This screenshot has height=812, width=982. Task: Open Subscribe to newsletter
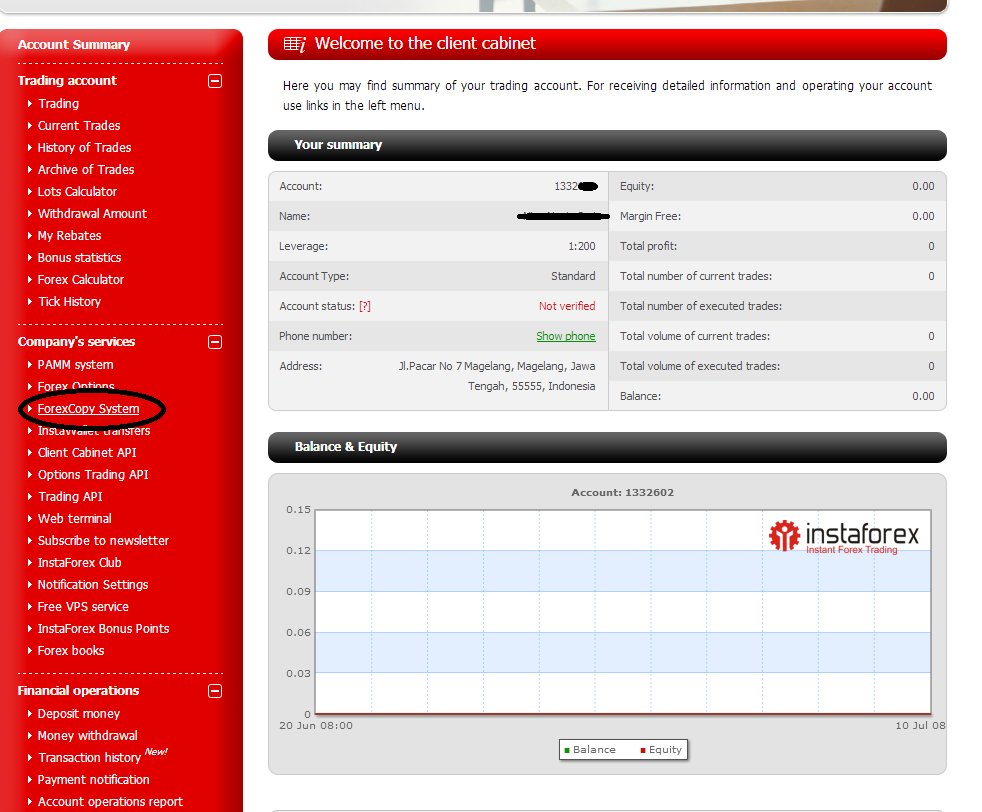point(103,540)
